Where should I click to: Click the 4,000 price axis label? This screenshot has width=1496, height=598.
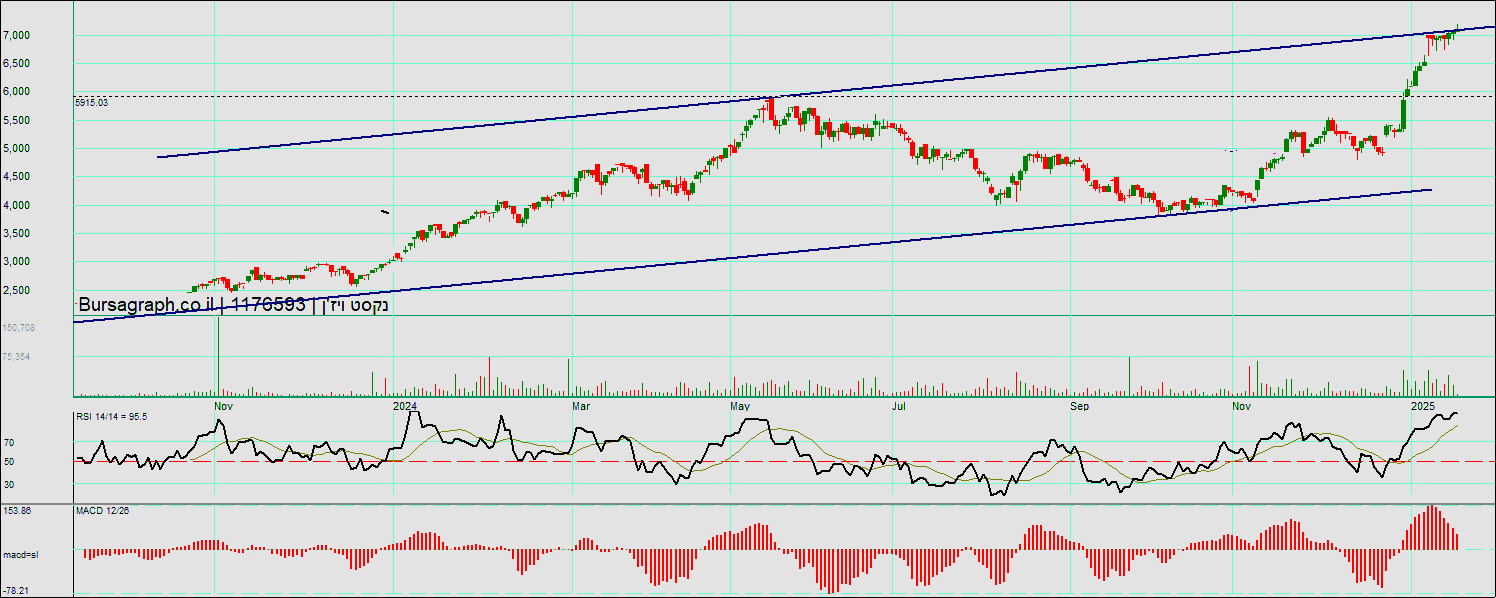click(17, 205)
